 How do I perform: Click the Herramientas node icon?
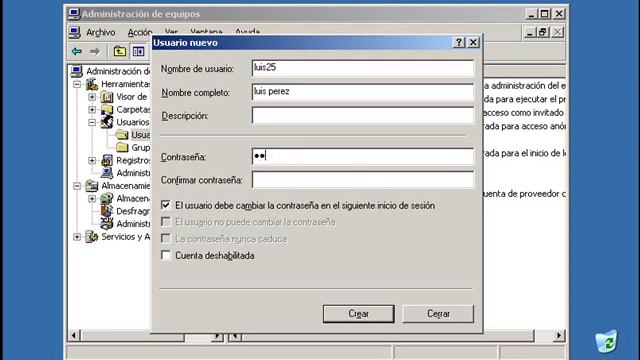[92, 84]
